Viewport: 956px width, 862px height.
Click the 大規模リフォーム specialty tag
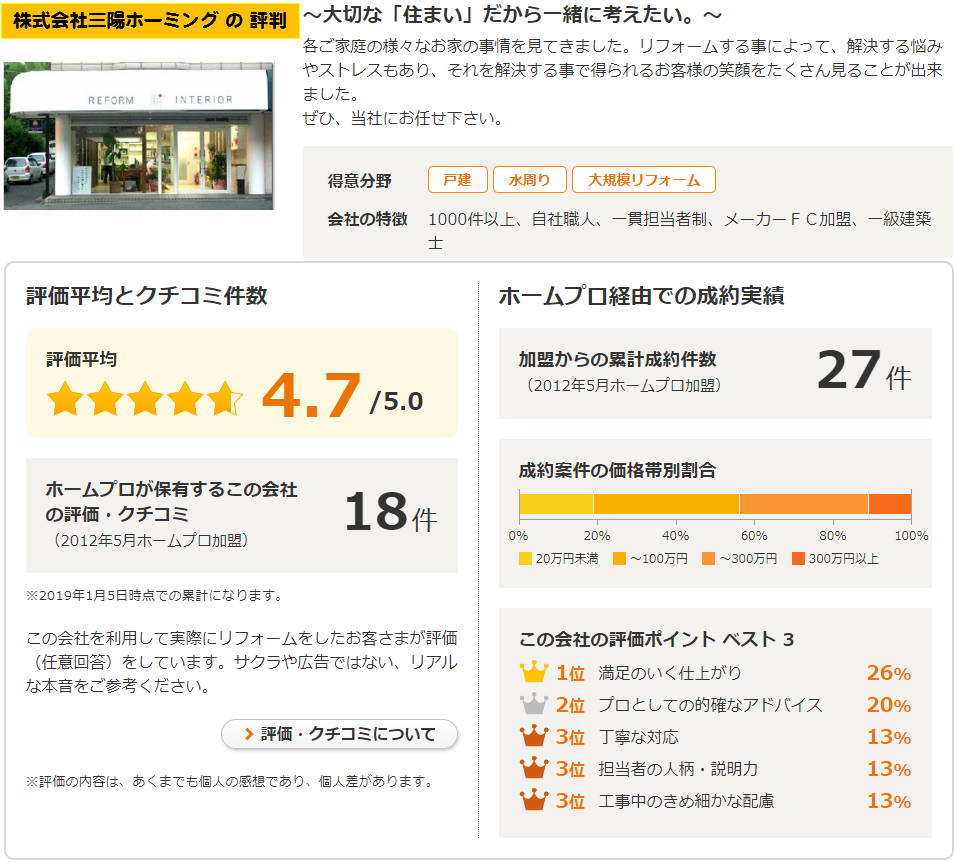[x=644, y=180]
